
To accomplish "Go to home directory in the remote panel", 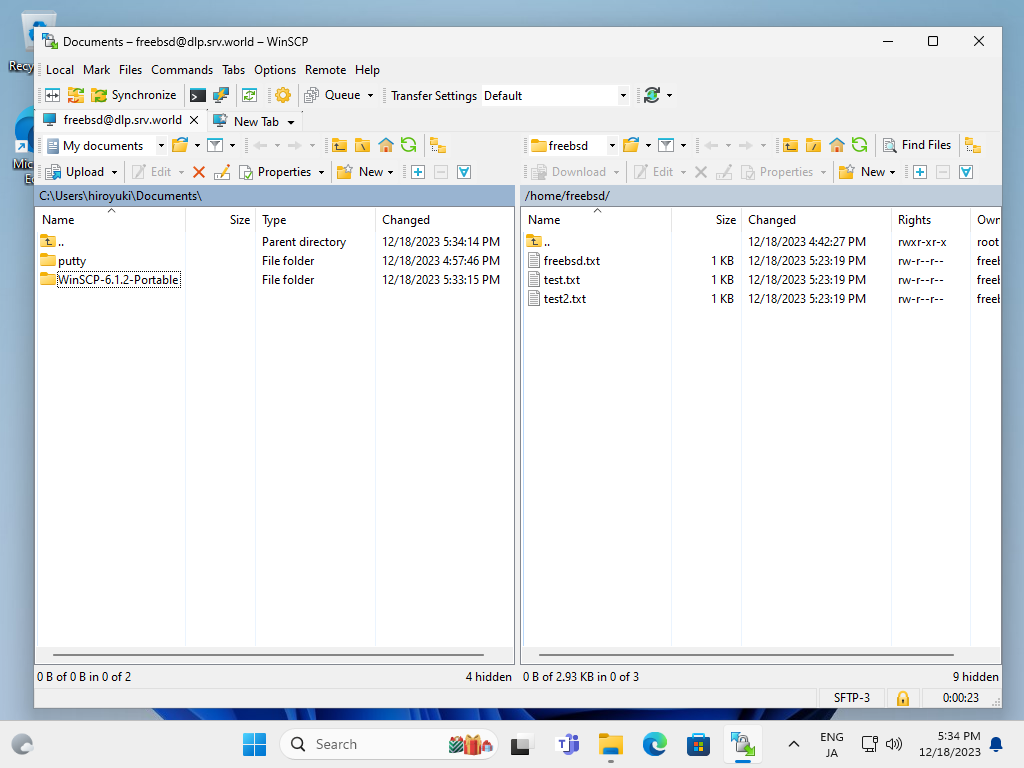I will click(837, 145).
